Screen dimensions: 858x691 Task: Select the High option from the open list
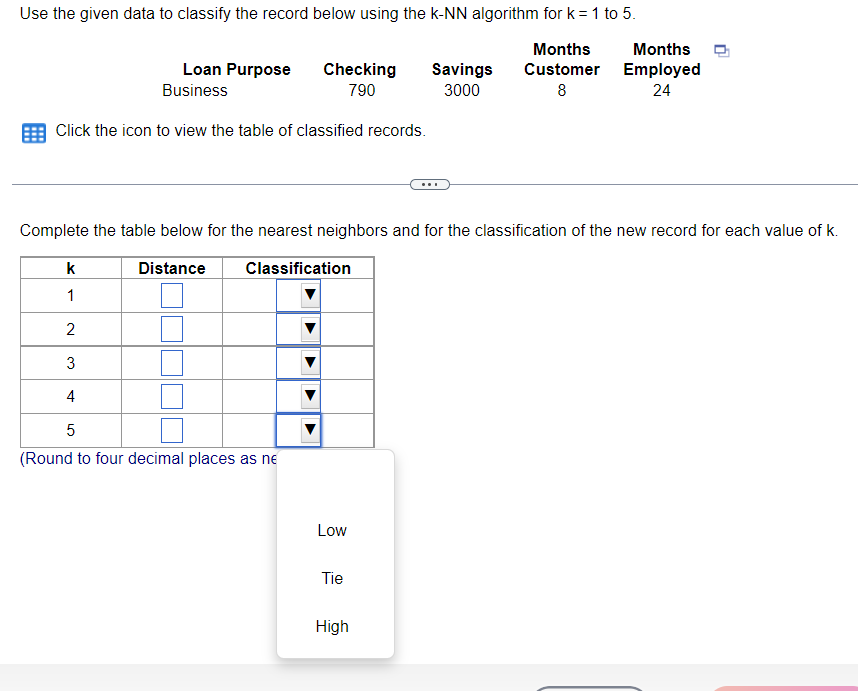(x=332, y=626)
